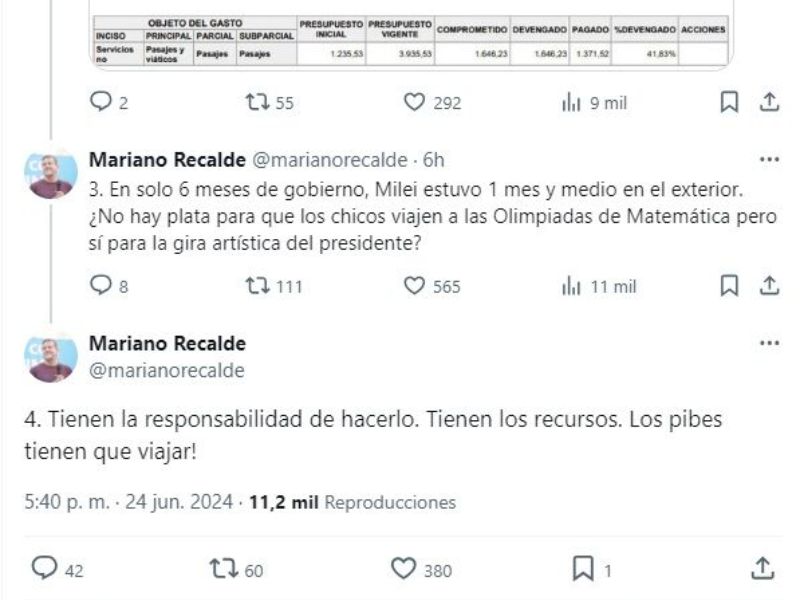Open more options menu for tweet 3
Viewport: 800px width, 600px height.
tap(769, 160)
